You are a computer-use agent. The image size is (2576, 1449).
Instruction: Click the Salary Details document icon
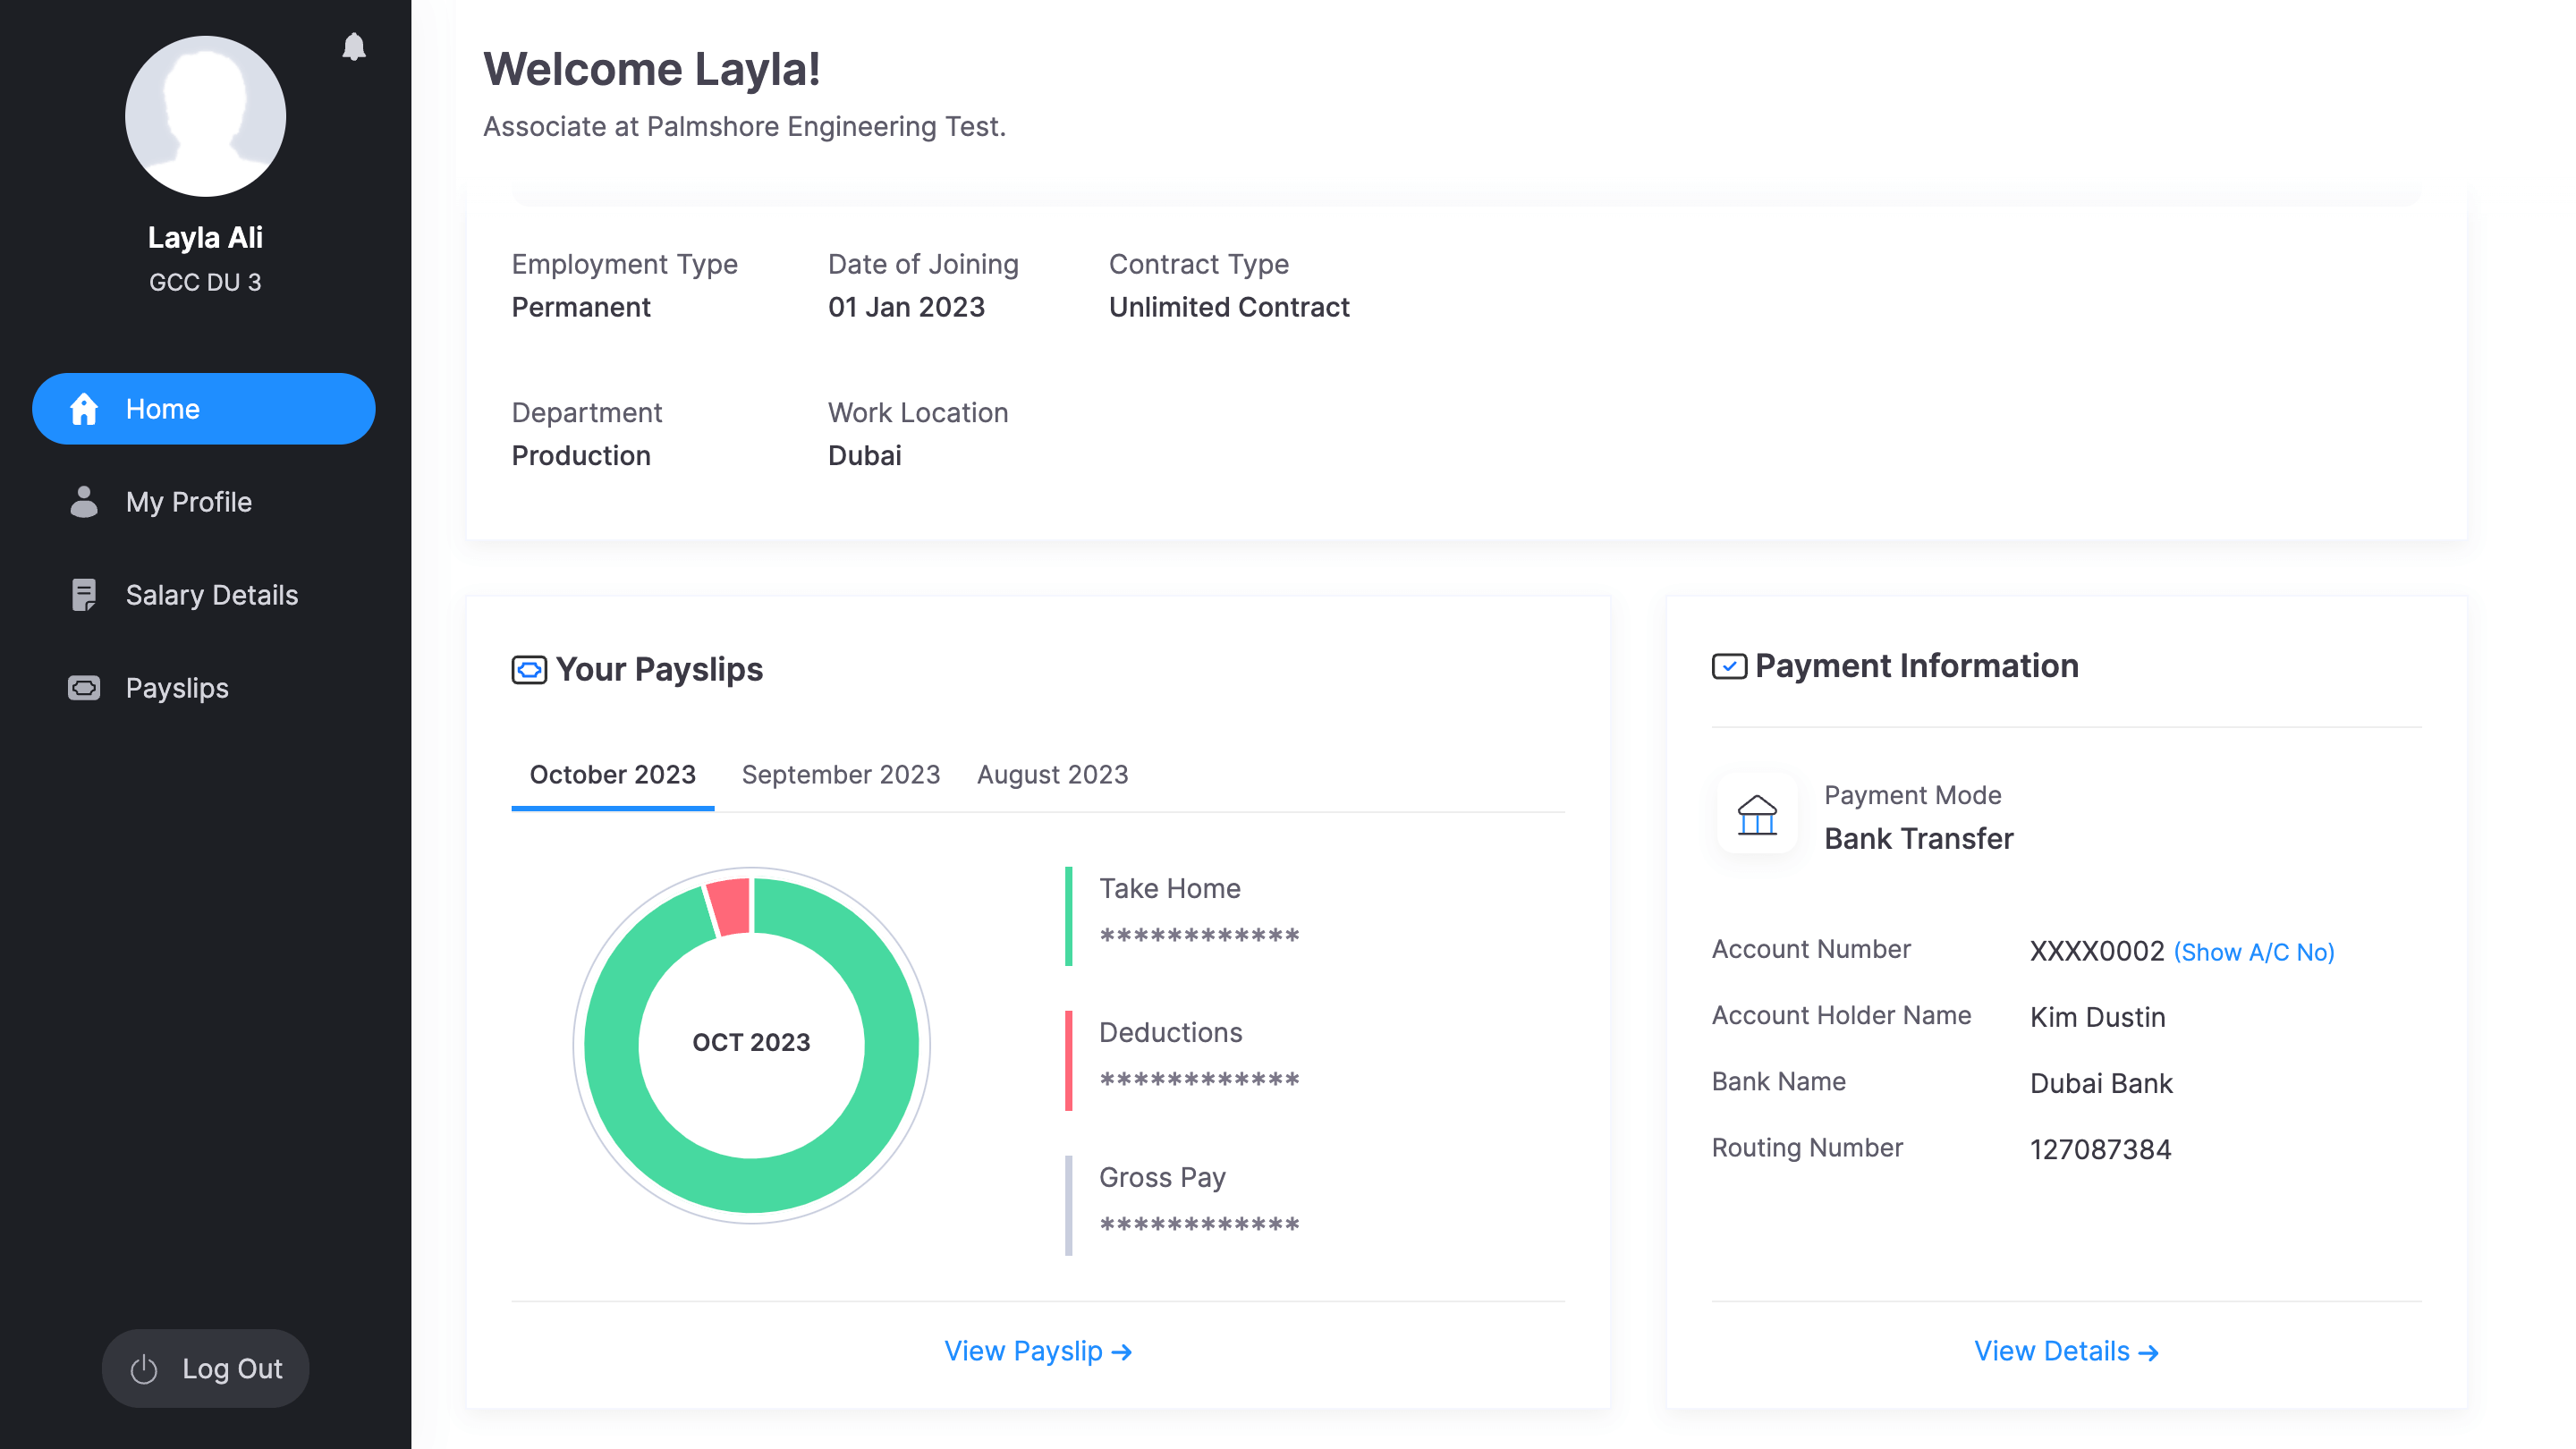click(x=84, y=595)
